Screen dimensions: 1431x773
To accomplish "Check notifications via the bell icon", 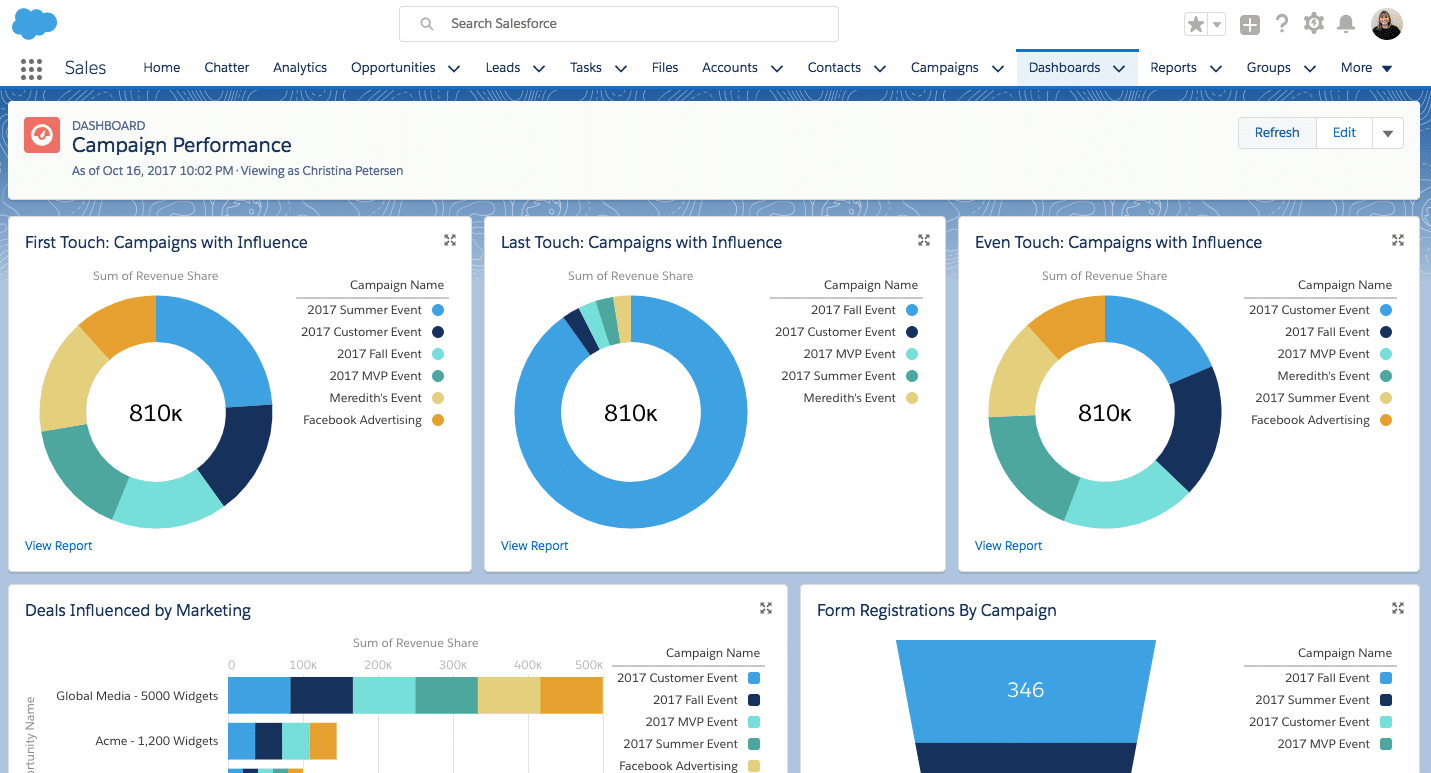I will [x=1345, y=23].
